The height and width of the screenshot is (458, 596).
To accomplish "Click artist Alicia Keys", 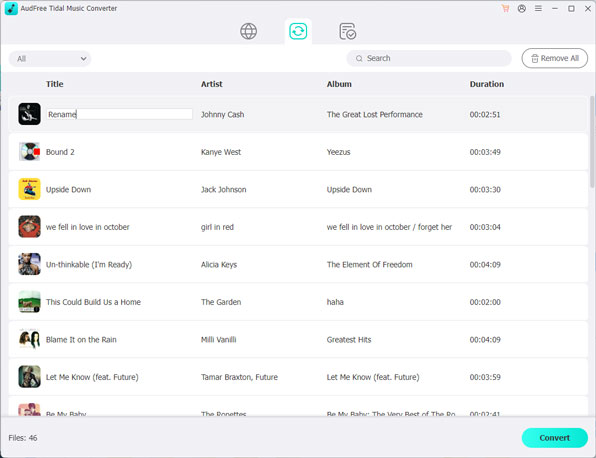I will point(219,265).
